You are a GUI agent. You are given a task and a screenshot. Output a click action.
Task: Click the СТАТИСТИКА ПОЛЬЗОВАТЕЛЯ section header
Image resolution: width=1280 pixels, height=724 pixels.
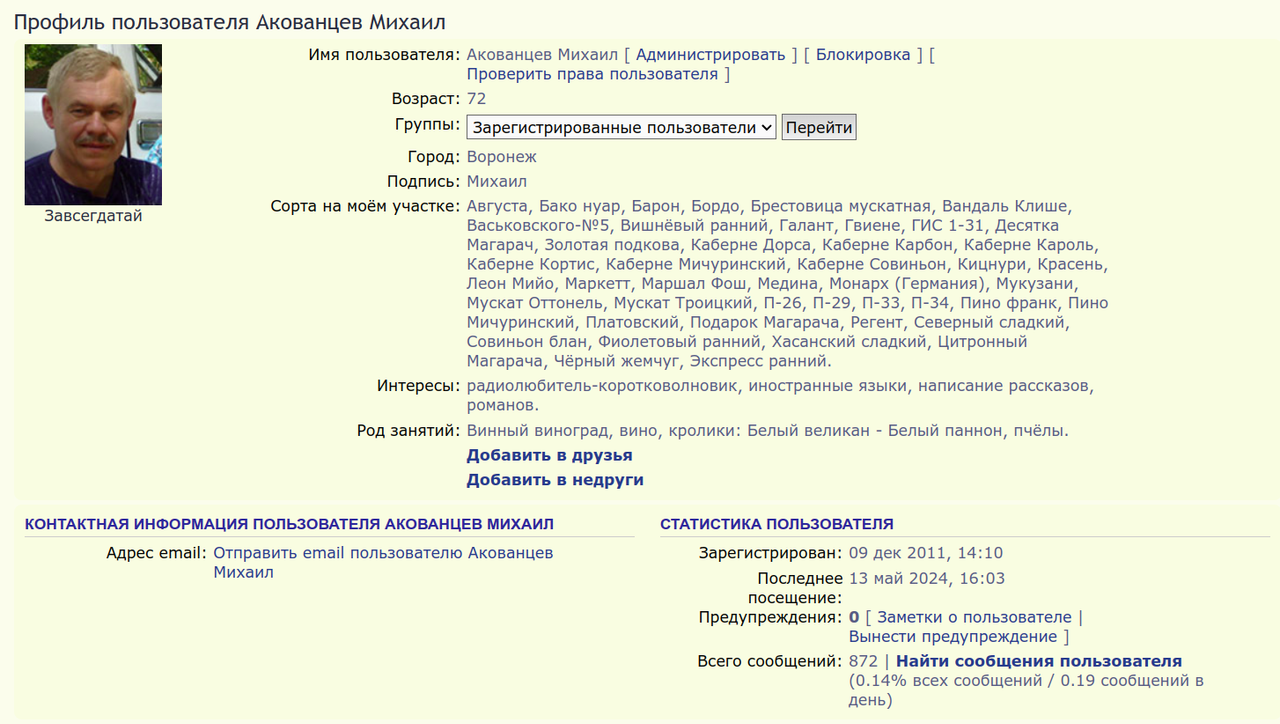point(777,523)
